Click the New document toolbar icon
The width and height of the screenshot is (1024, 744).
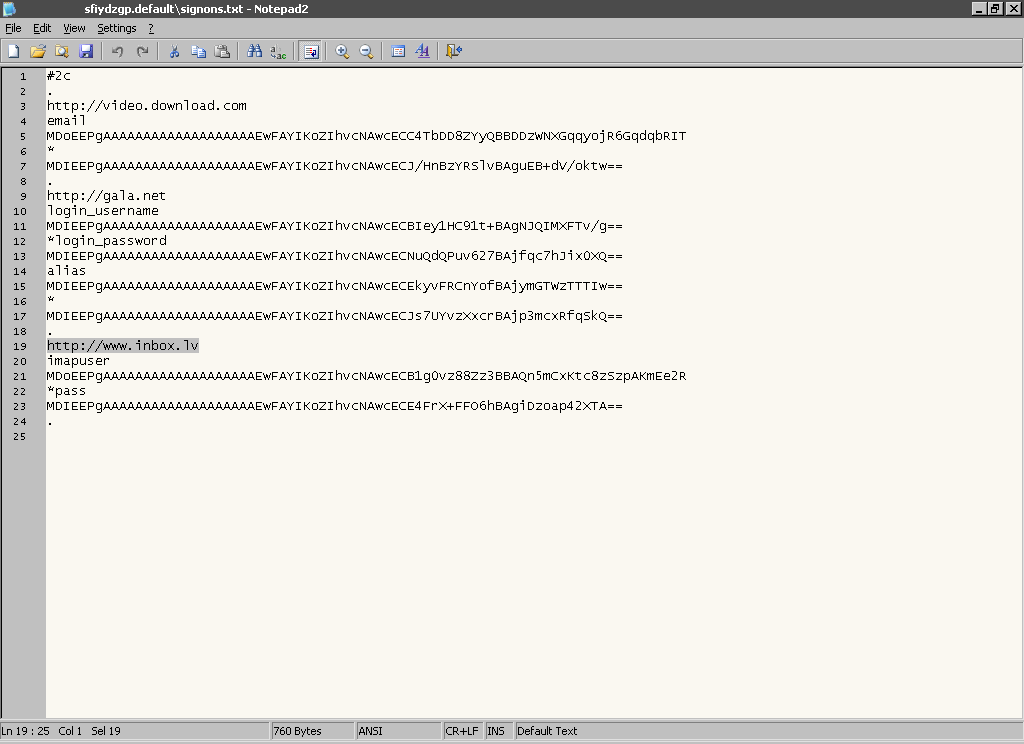(x=14, y=51)
